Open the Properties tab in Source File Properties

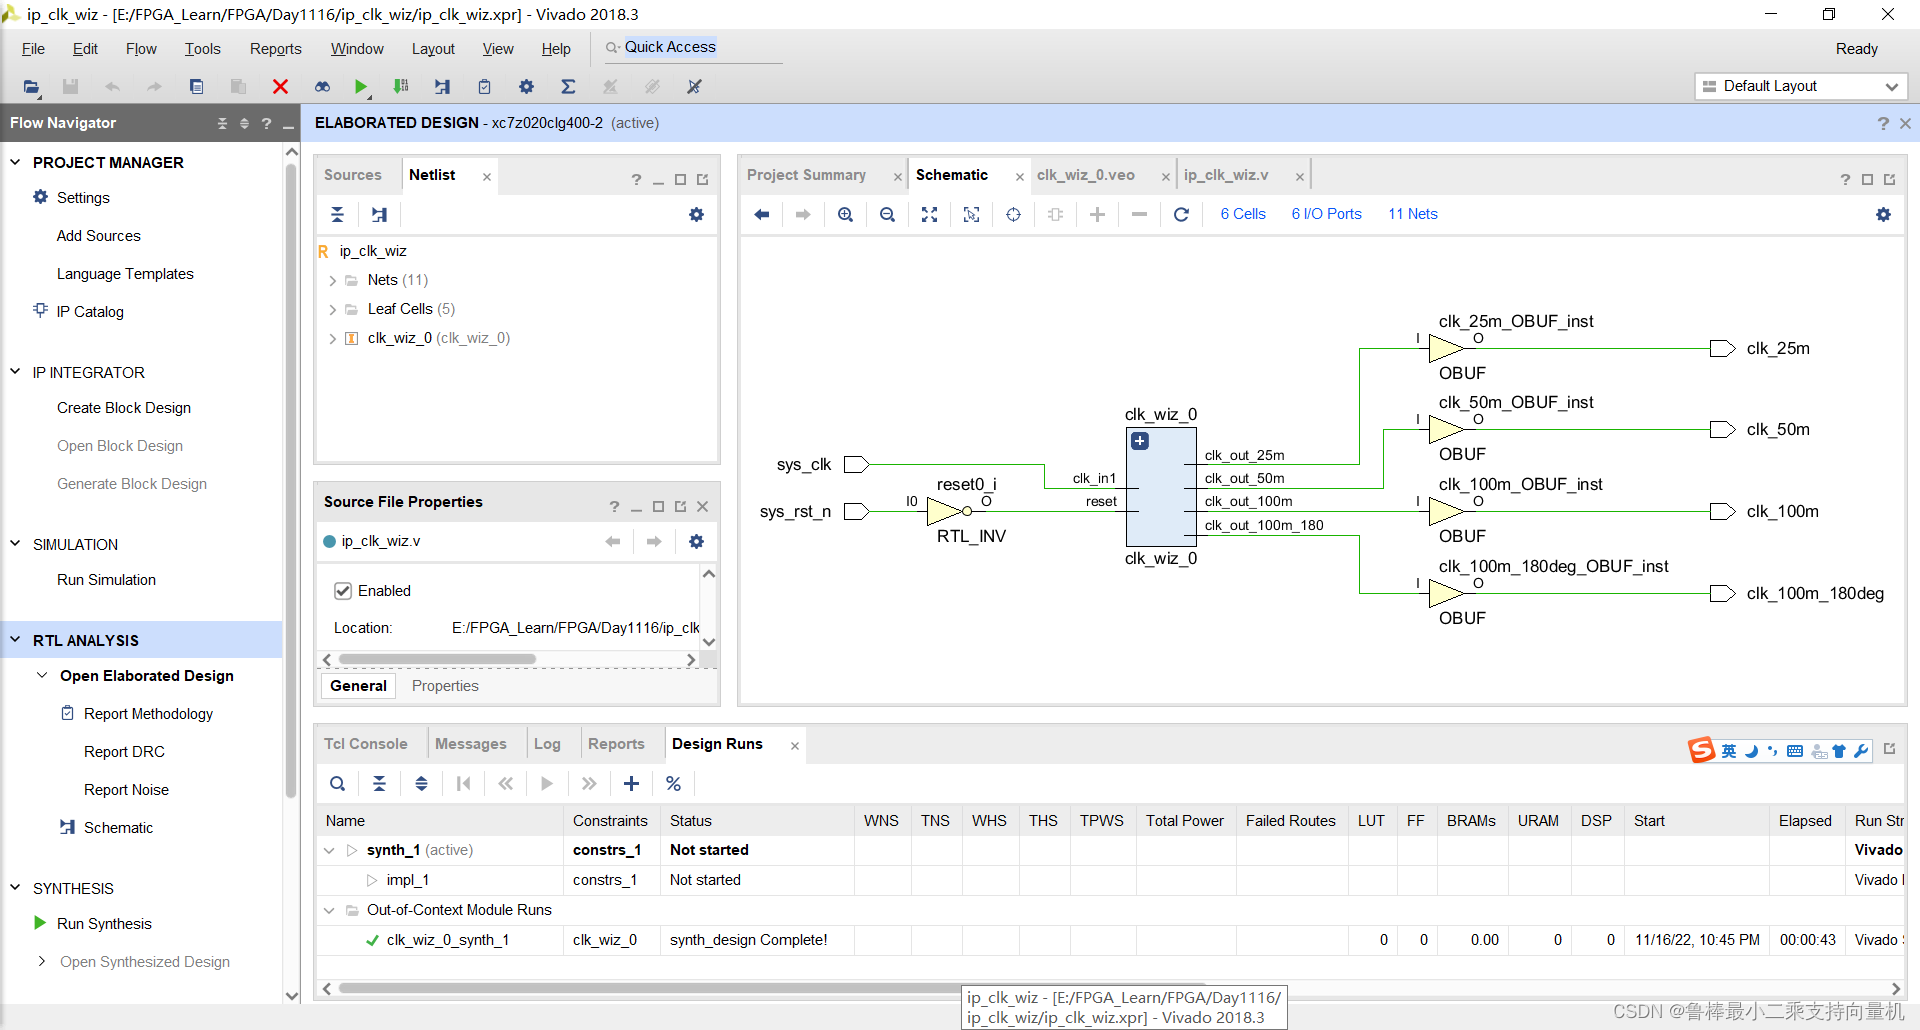[445, 686]
